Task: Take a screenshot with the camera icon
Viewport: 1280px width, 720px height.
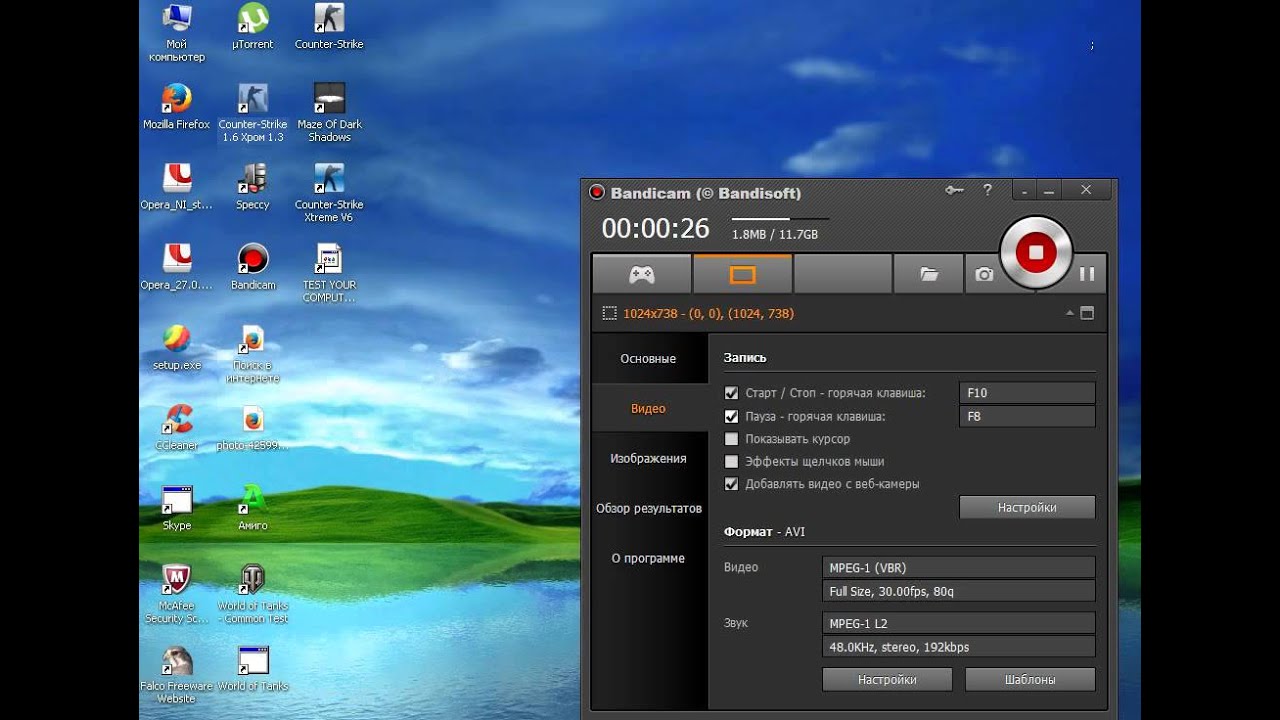Action: (985, 274)
